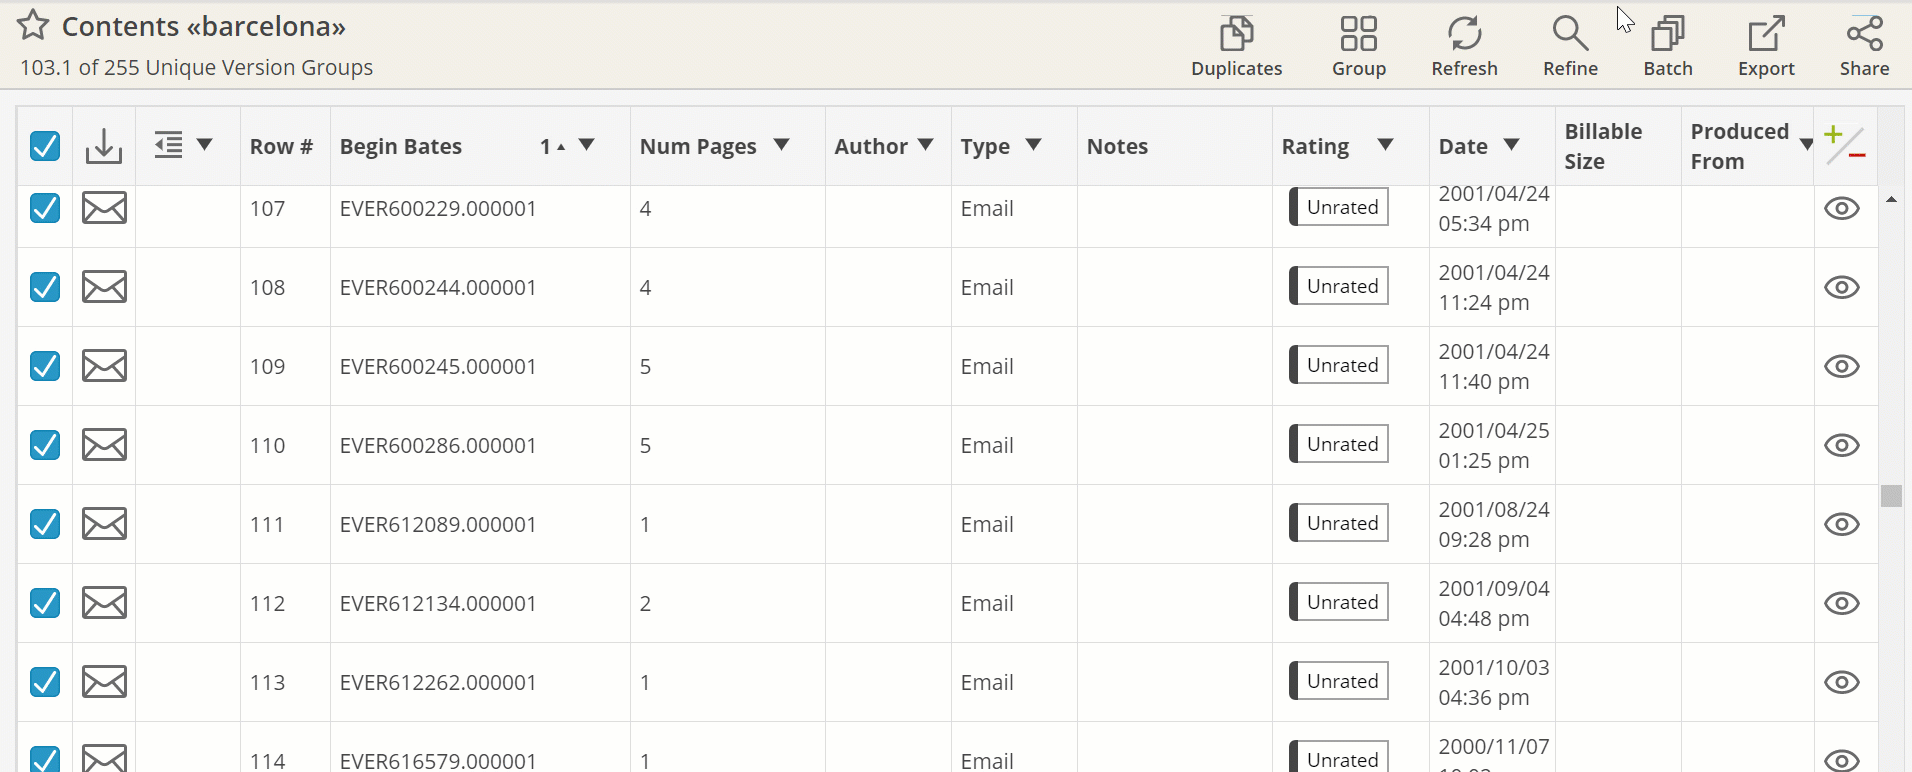Set rating on row 113 Unrated button

pos(1339,681)
